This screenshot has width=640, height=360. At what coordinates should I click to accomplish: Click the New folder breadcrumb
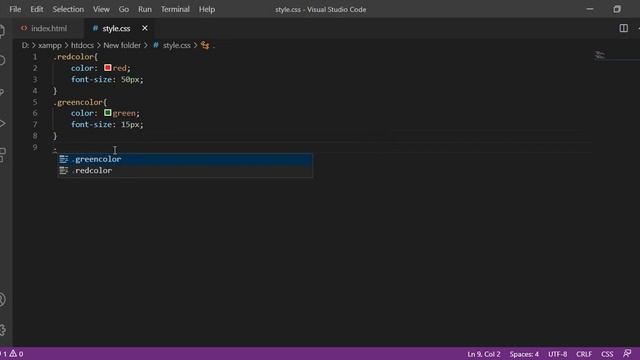coord(122,45)
